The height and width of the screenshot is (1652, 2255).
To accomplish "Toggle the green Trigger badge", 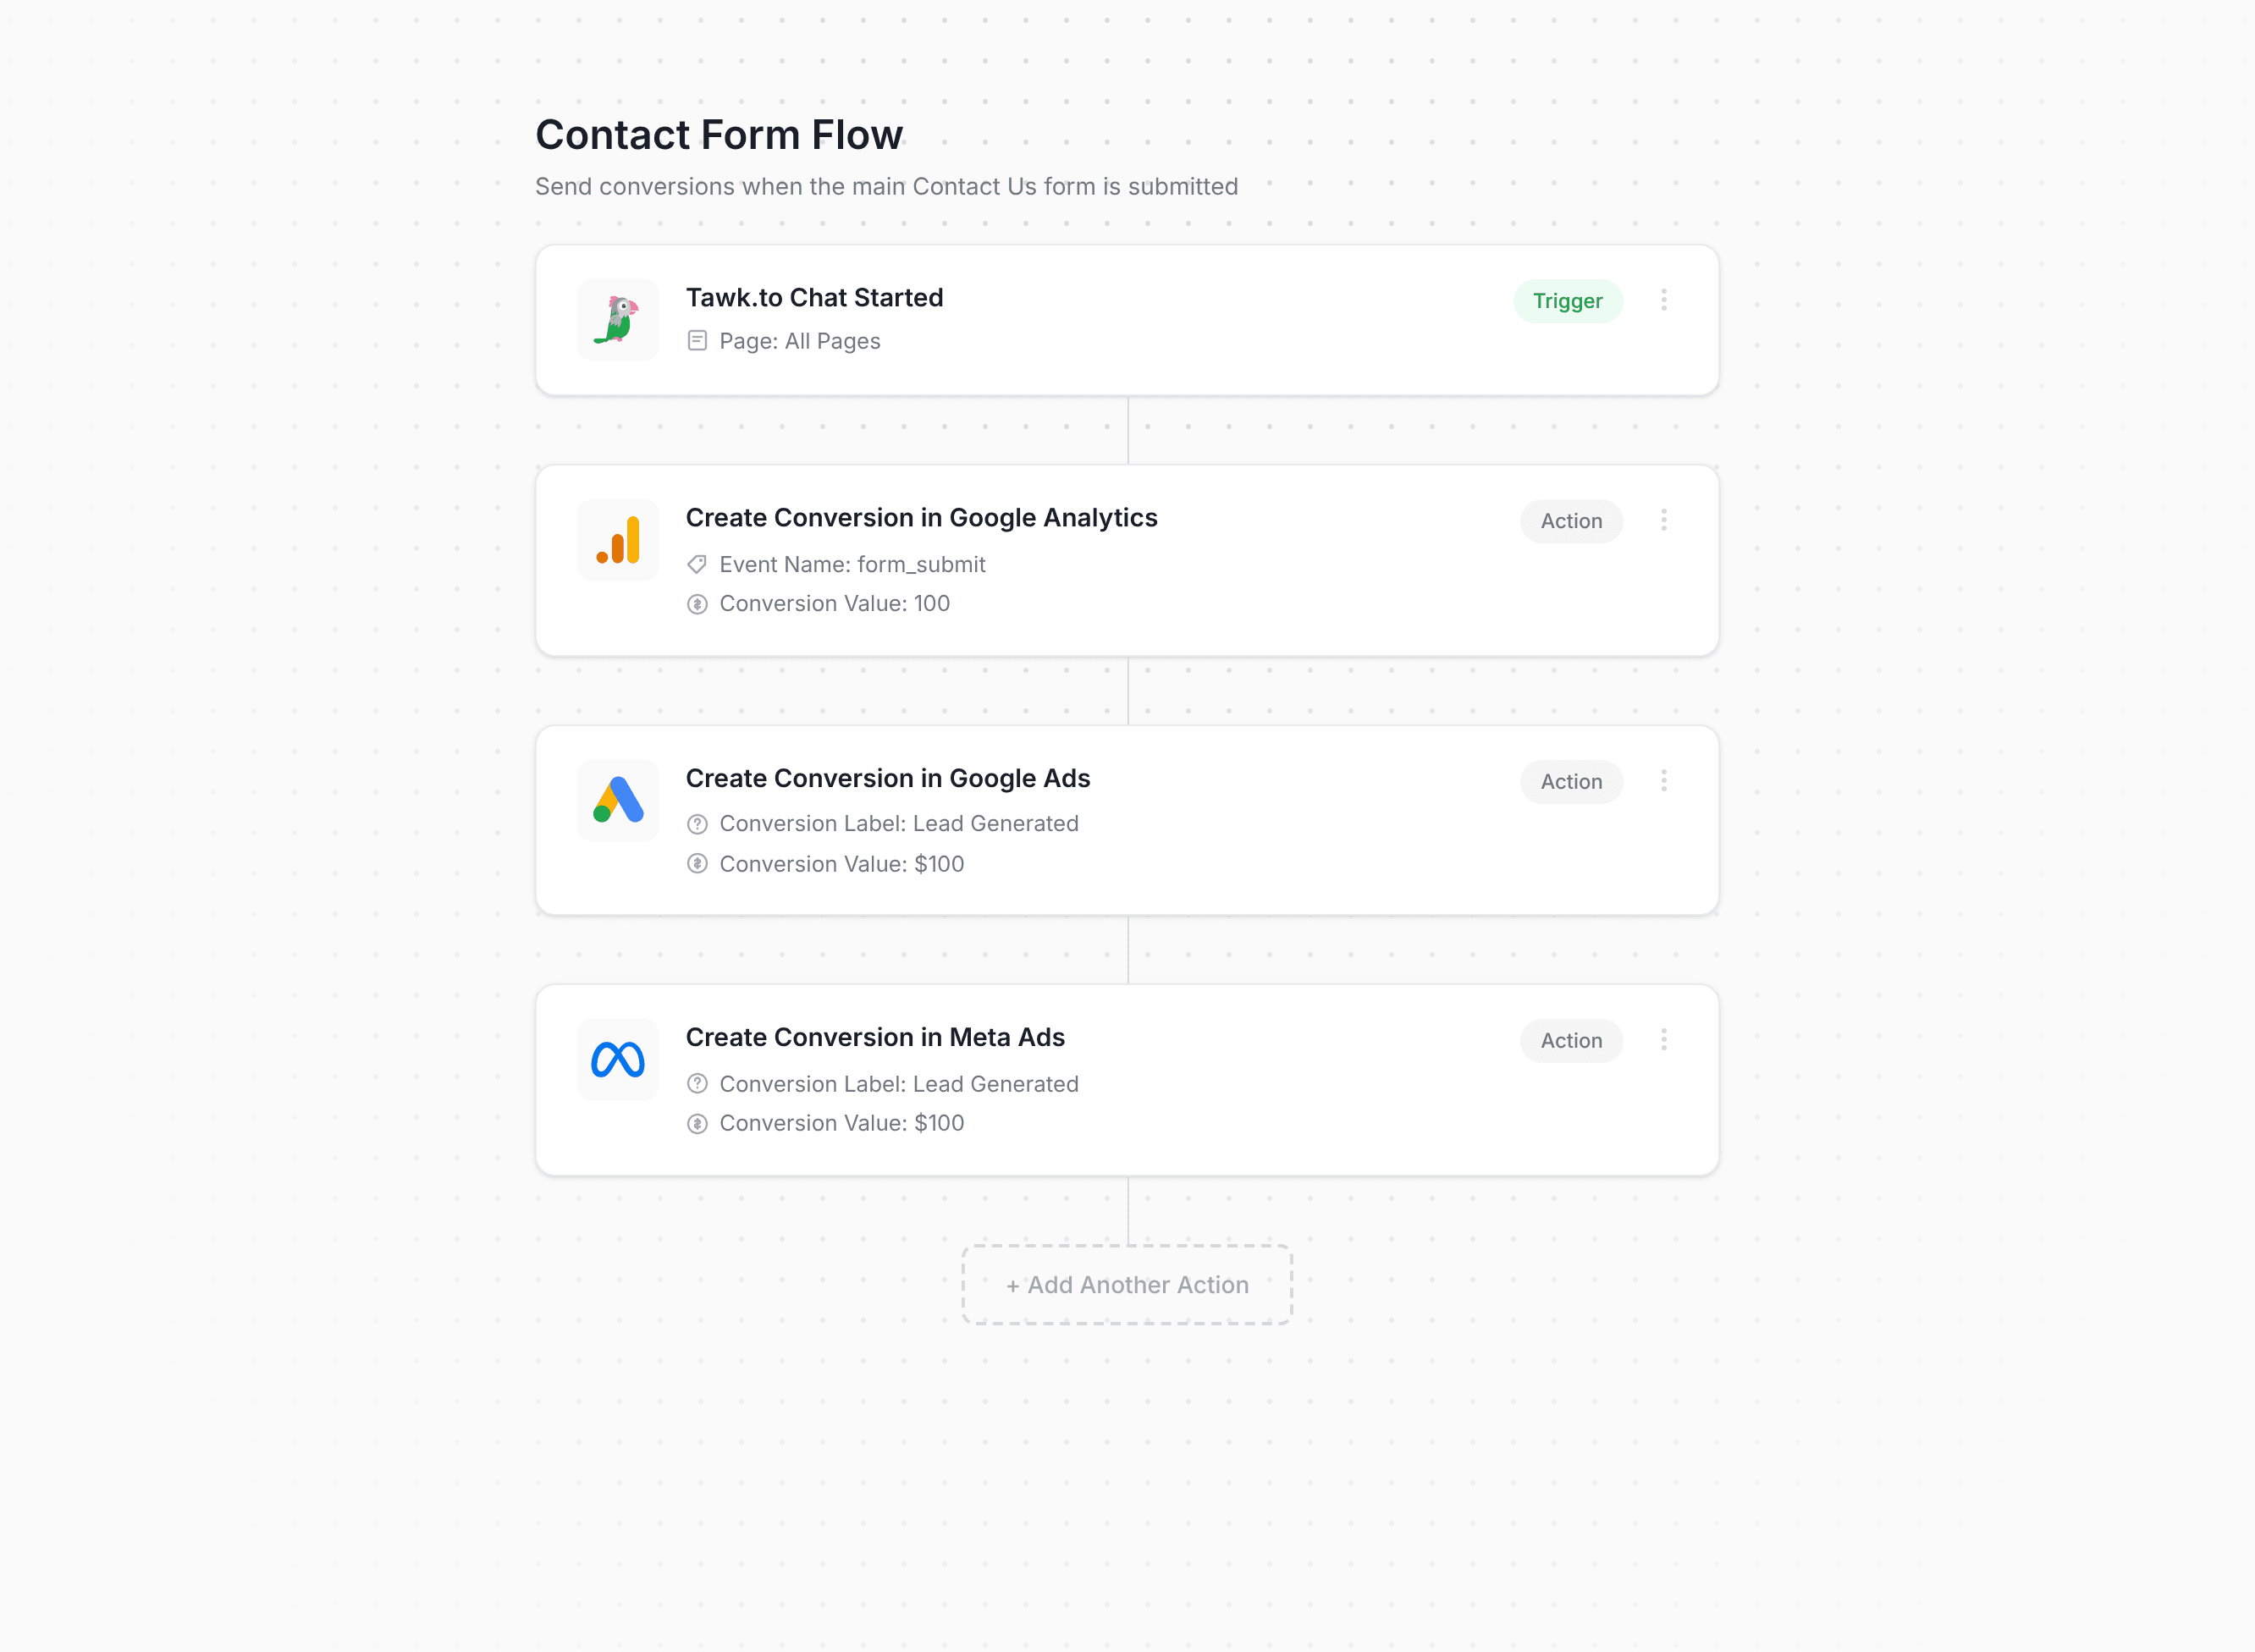I will [x=1567, y=301].
